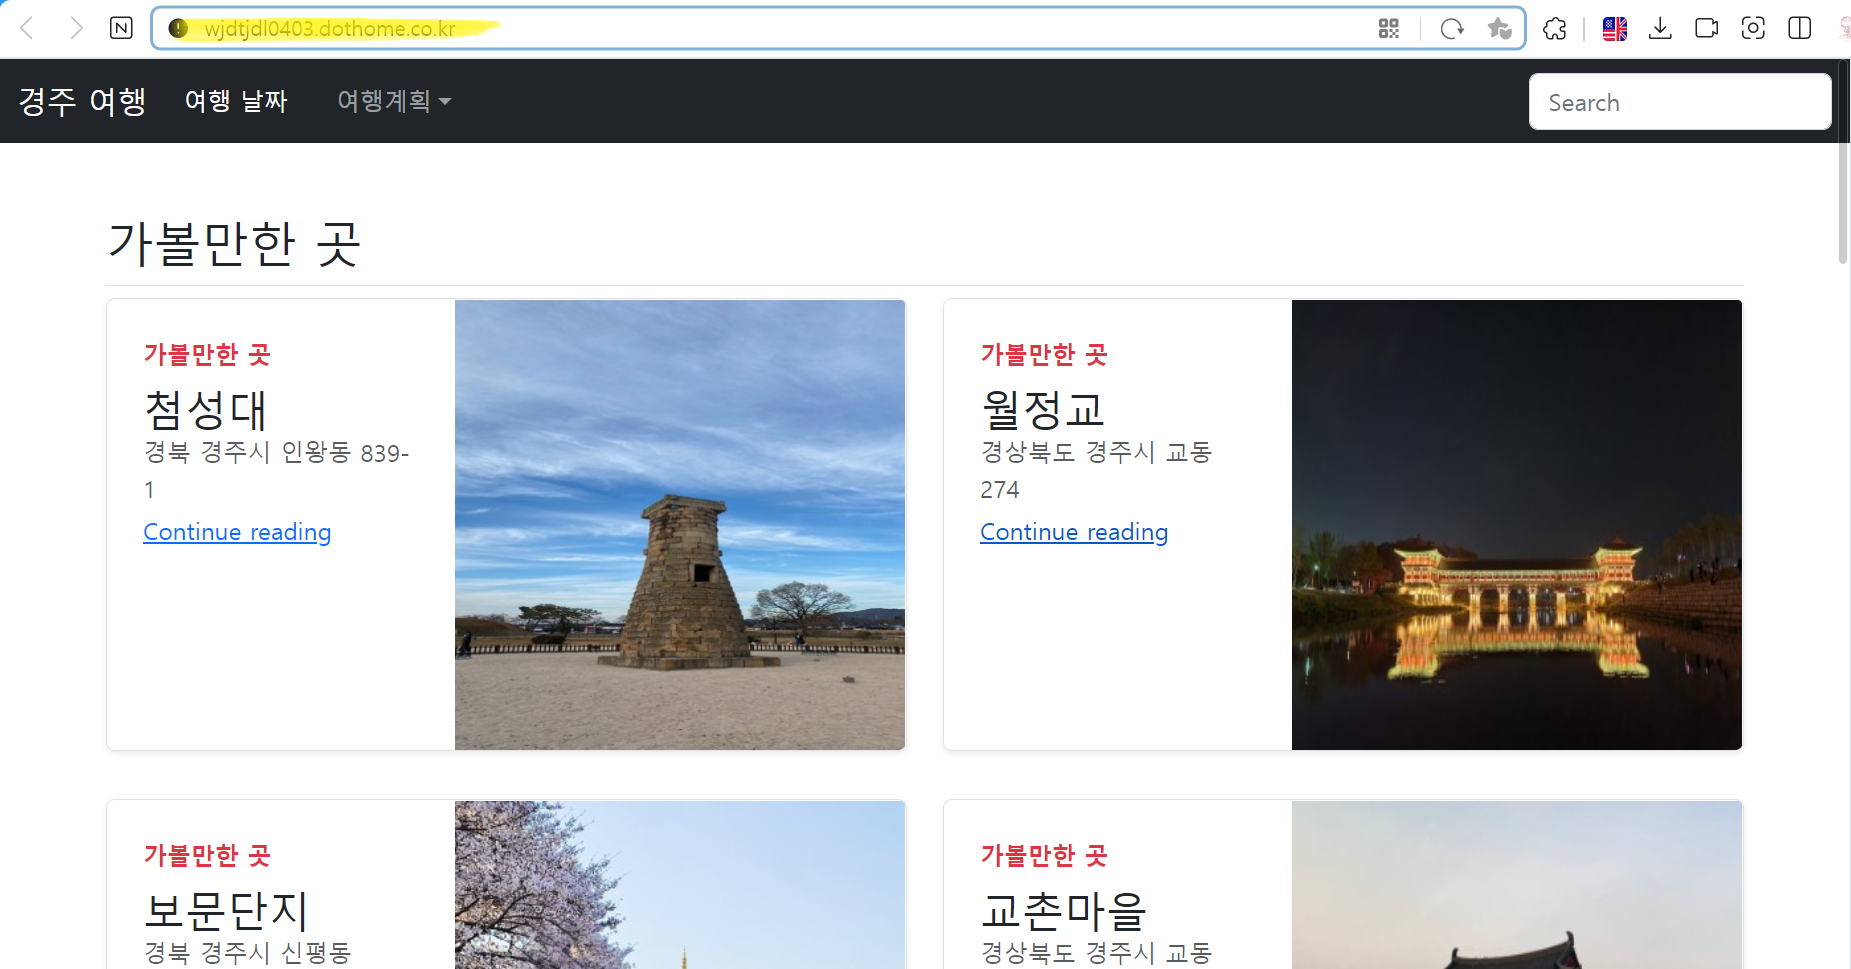1851x969 pixels.
Task: Click address text 경북 경주시 인왕동 839-1
Action: [x=277, y=471]
